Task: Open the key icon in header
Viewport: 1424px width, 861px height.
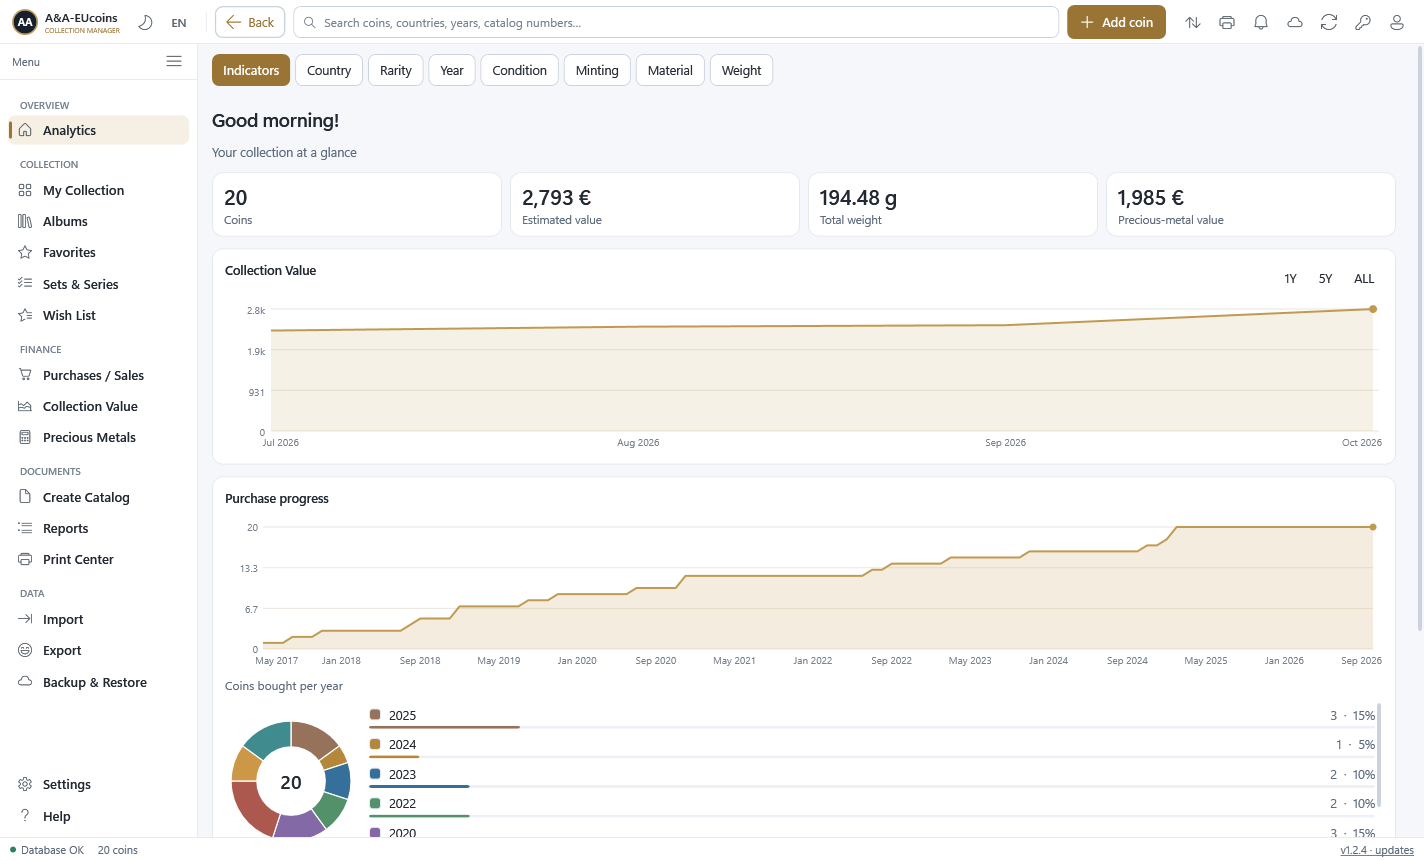Action: (x=1363, y=22)
